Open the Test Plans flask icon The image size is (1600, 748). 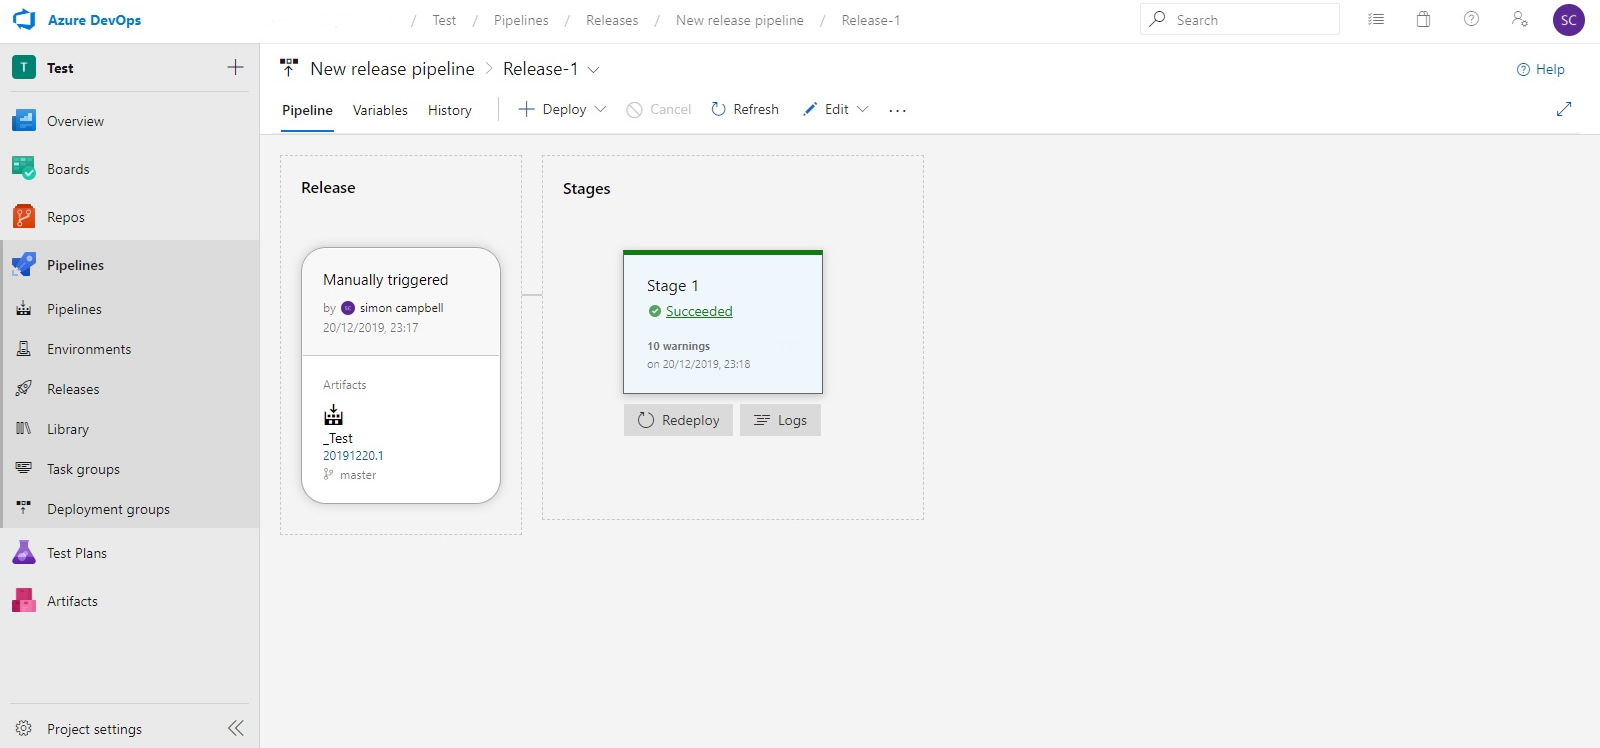[x=24, y=553]
